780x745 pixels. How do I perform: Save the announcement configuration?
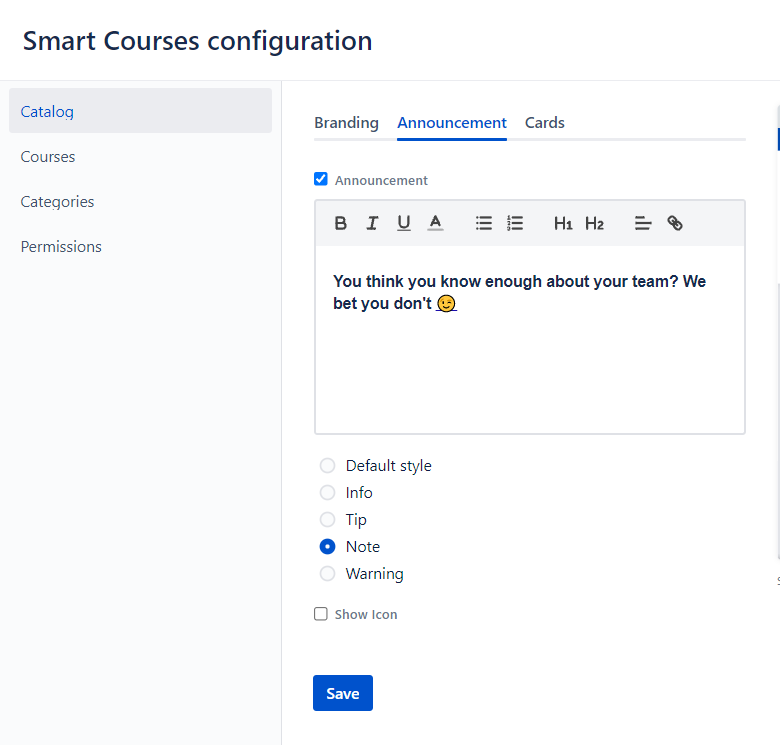343,694
